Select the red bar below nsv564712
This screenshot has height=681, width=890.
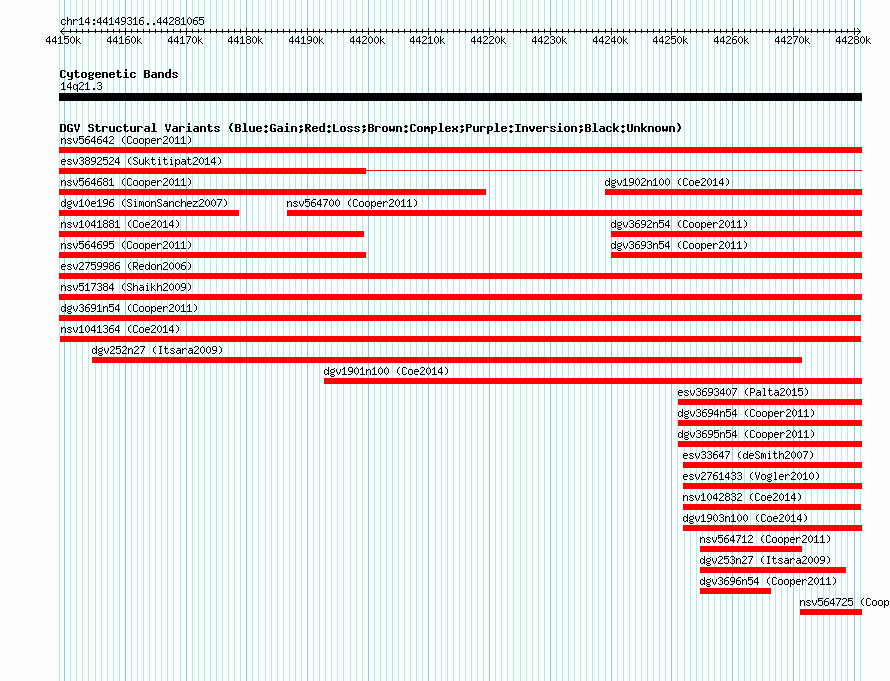coord(751,549)
